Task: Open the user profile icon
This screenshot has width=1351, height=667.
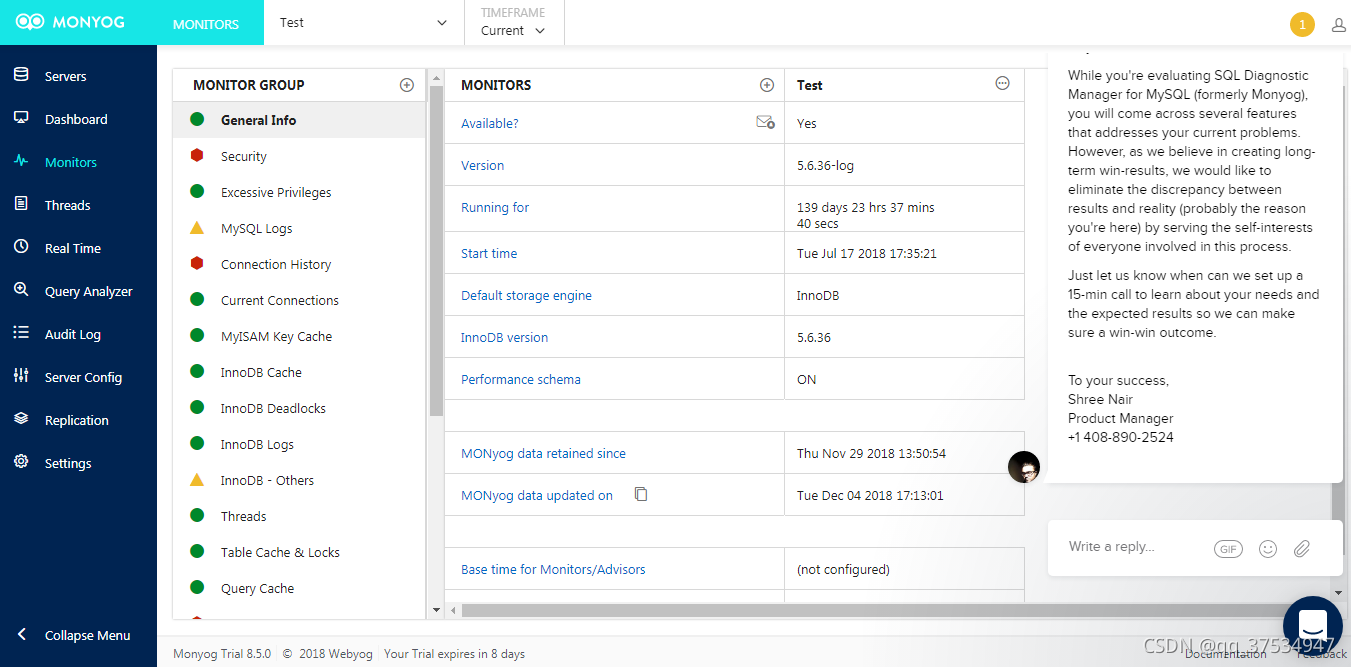Action: coord(1339,25)
